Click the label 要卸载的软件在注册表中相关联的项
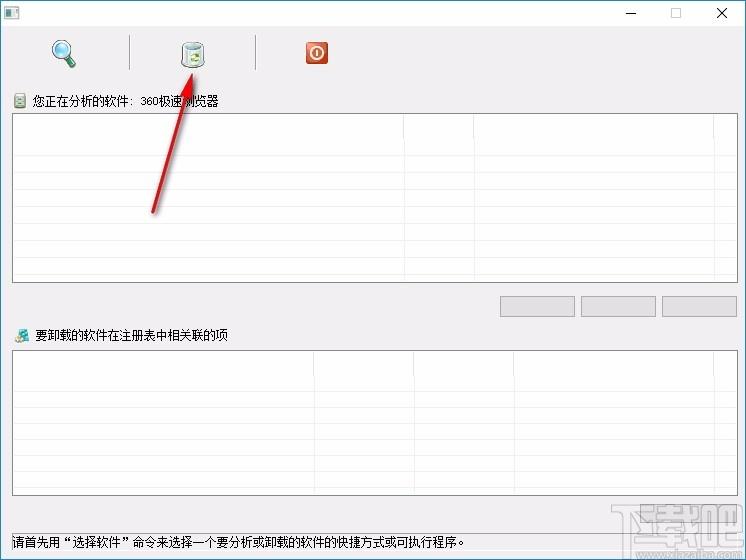Image resolution: width=746 pixels, height=560 pixels. [x=131, y=335]
